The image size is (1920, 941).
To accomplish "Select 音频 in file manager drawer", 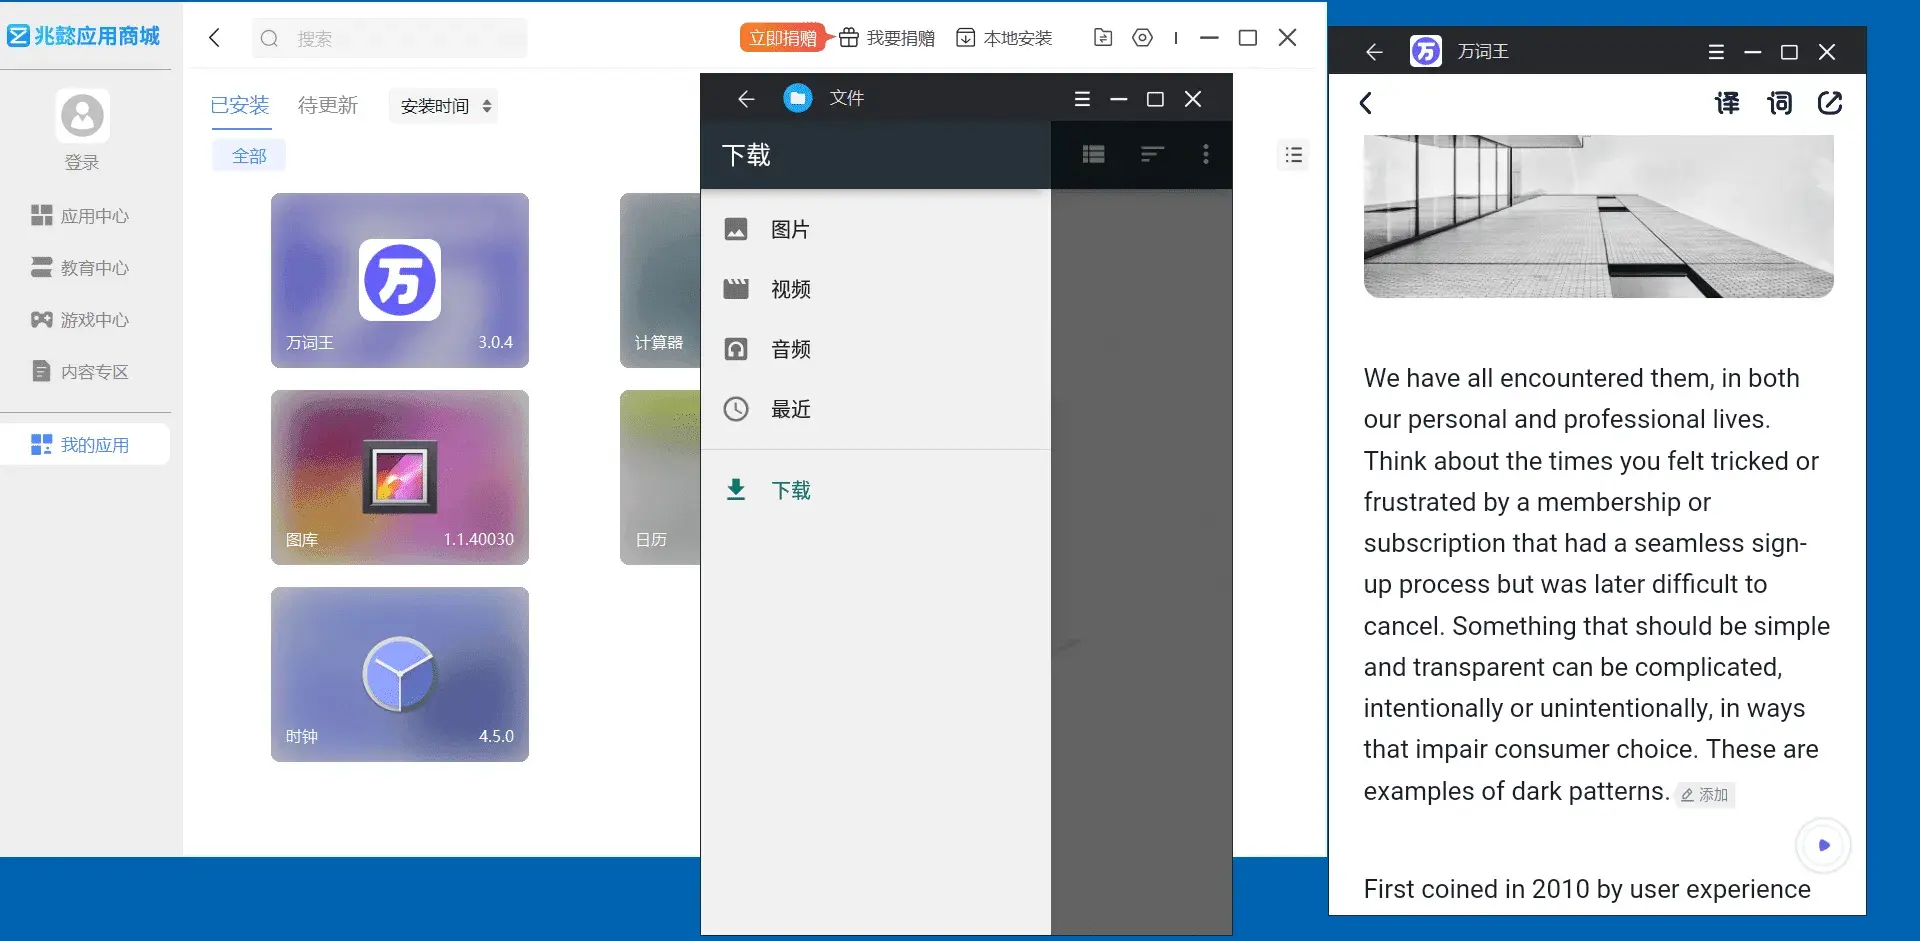I will pyautogui.click(x=876, y=349).
